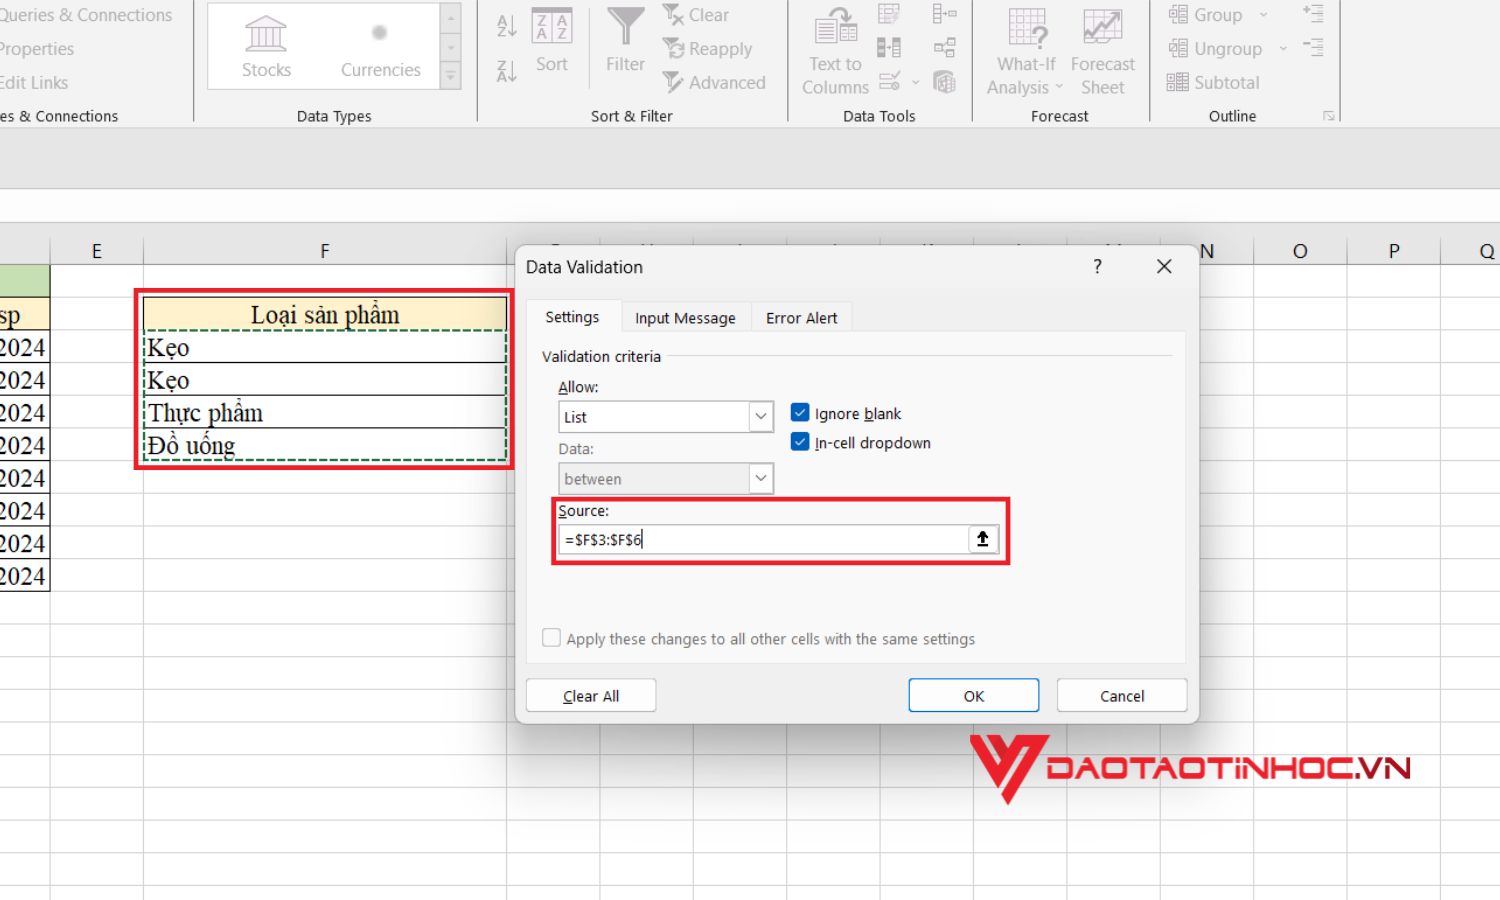Sort data A to Z

click(504, 27)
